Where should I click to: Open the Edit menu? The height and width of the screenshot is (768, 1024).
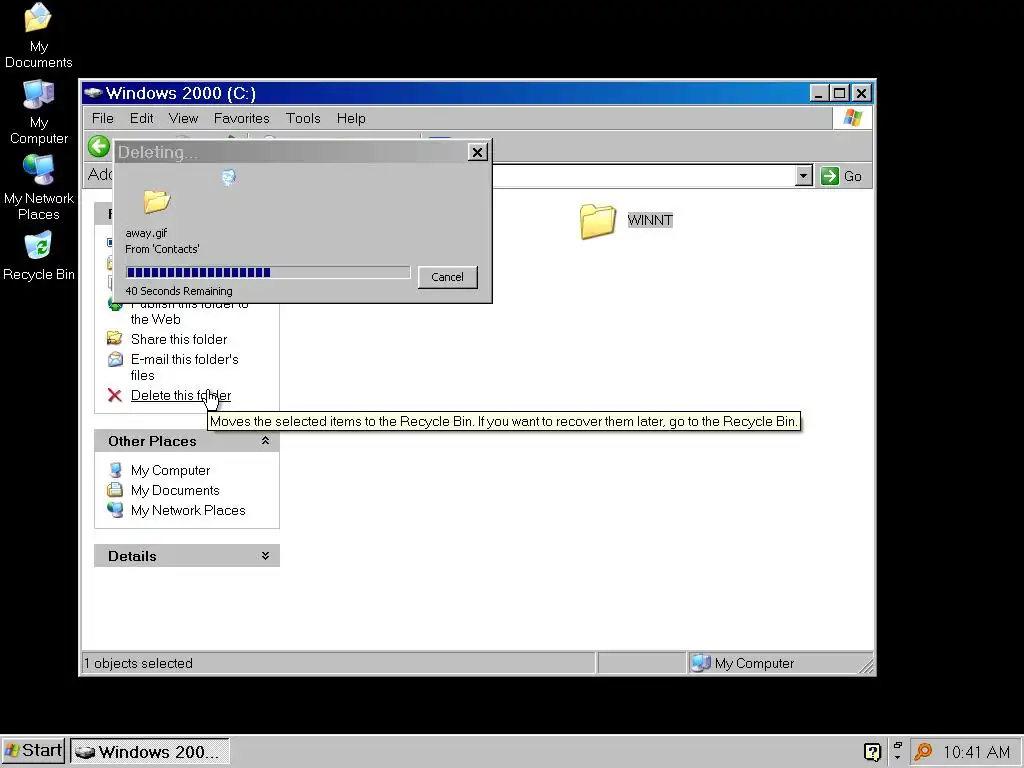(x=141, y=118)
